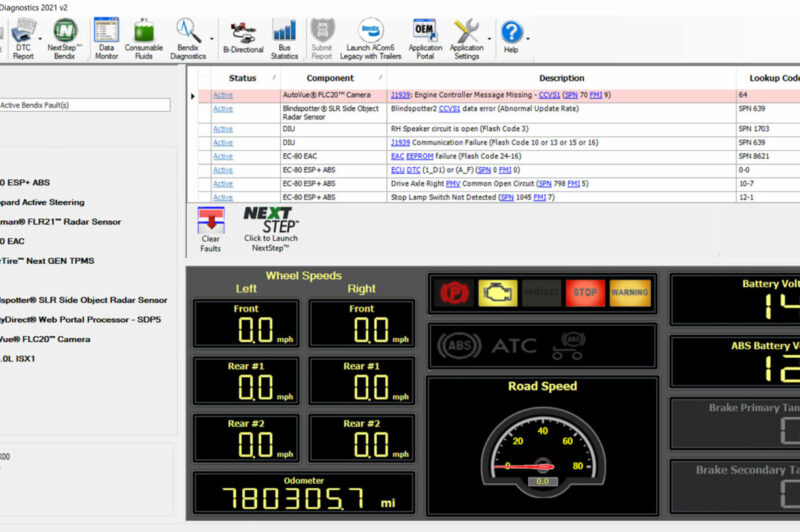The width and height of the screenshot is (800, 532).
Task: Open Bus Statistics
Action: [x=284, y=39]
